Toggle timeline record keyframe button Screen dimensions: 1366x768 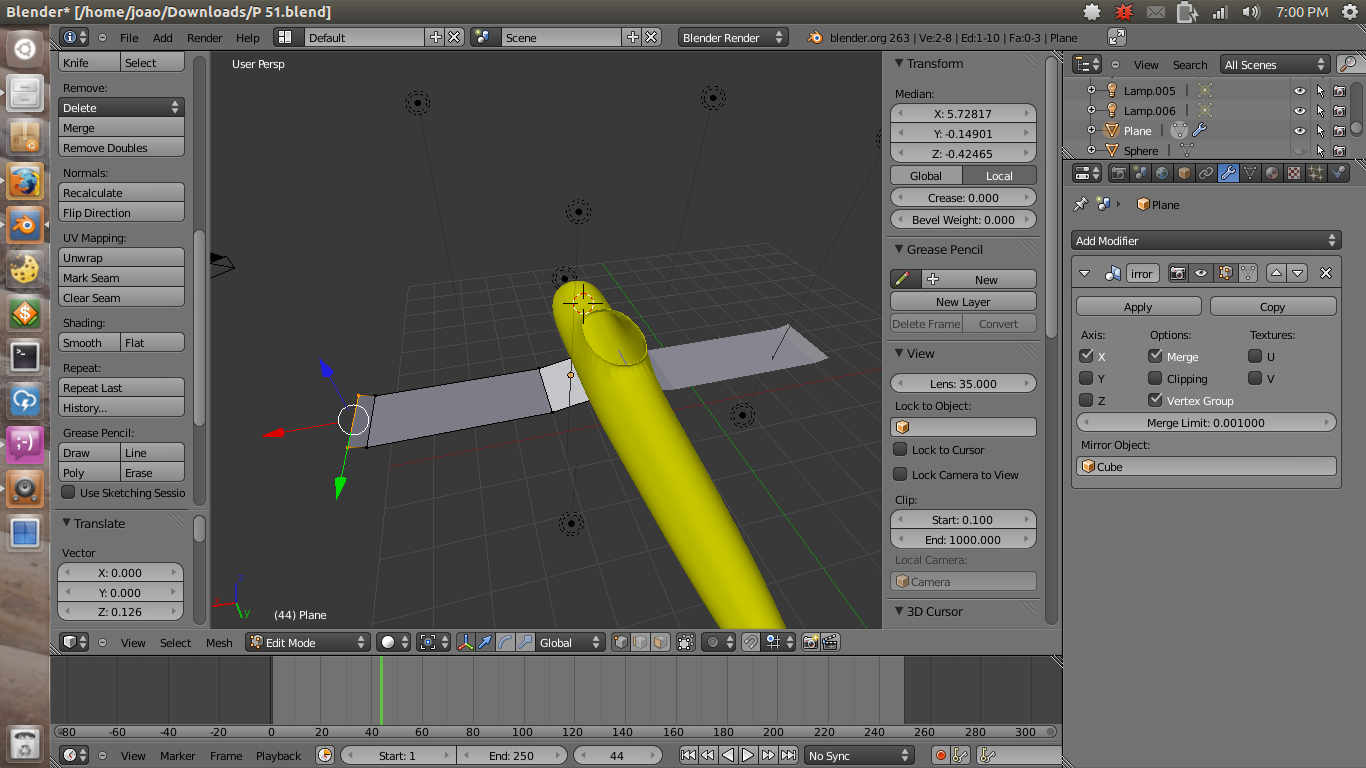(x=940, y=755)
